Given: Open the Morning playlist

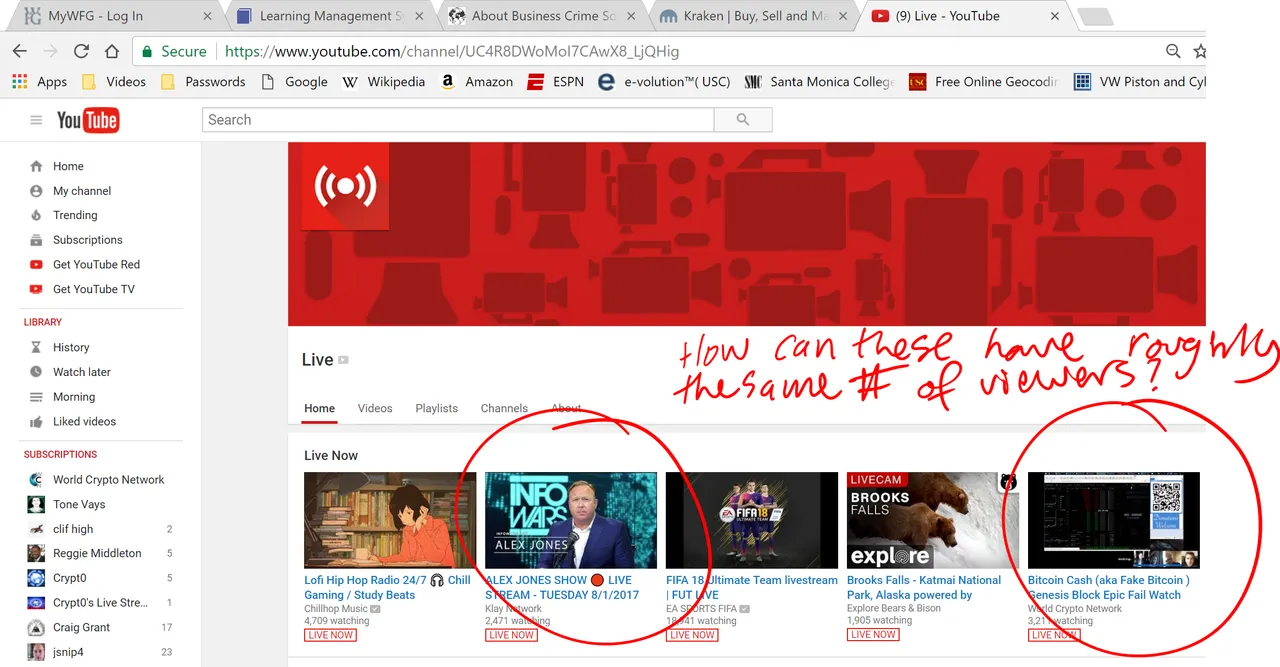Looking at the screenshot, I should (x=74, y=397).
